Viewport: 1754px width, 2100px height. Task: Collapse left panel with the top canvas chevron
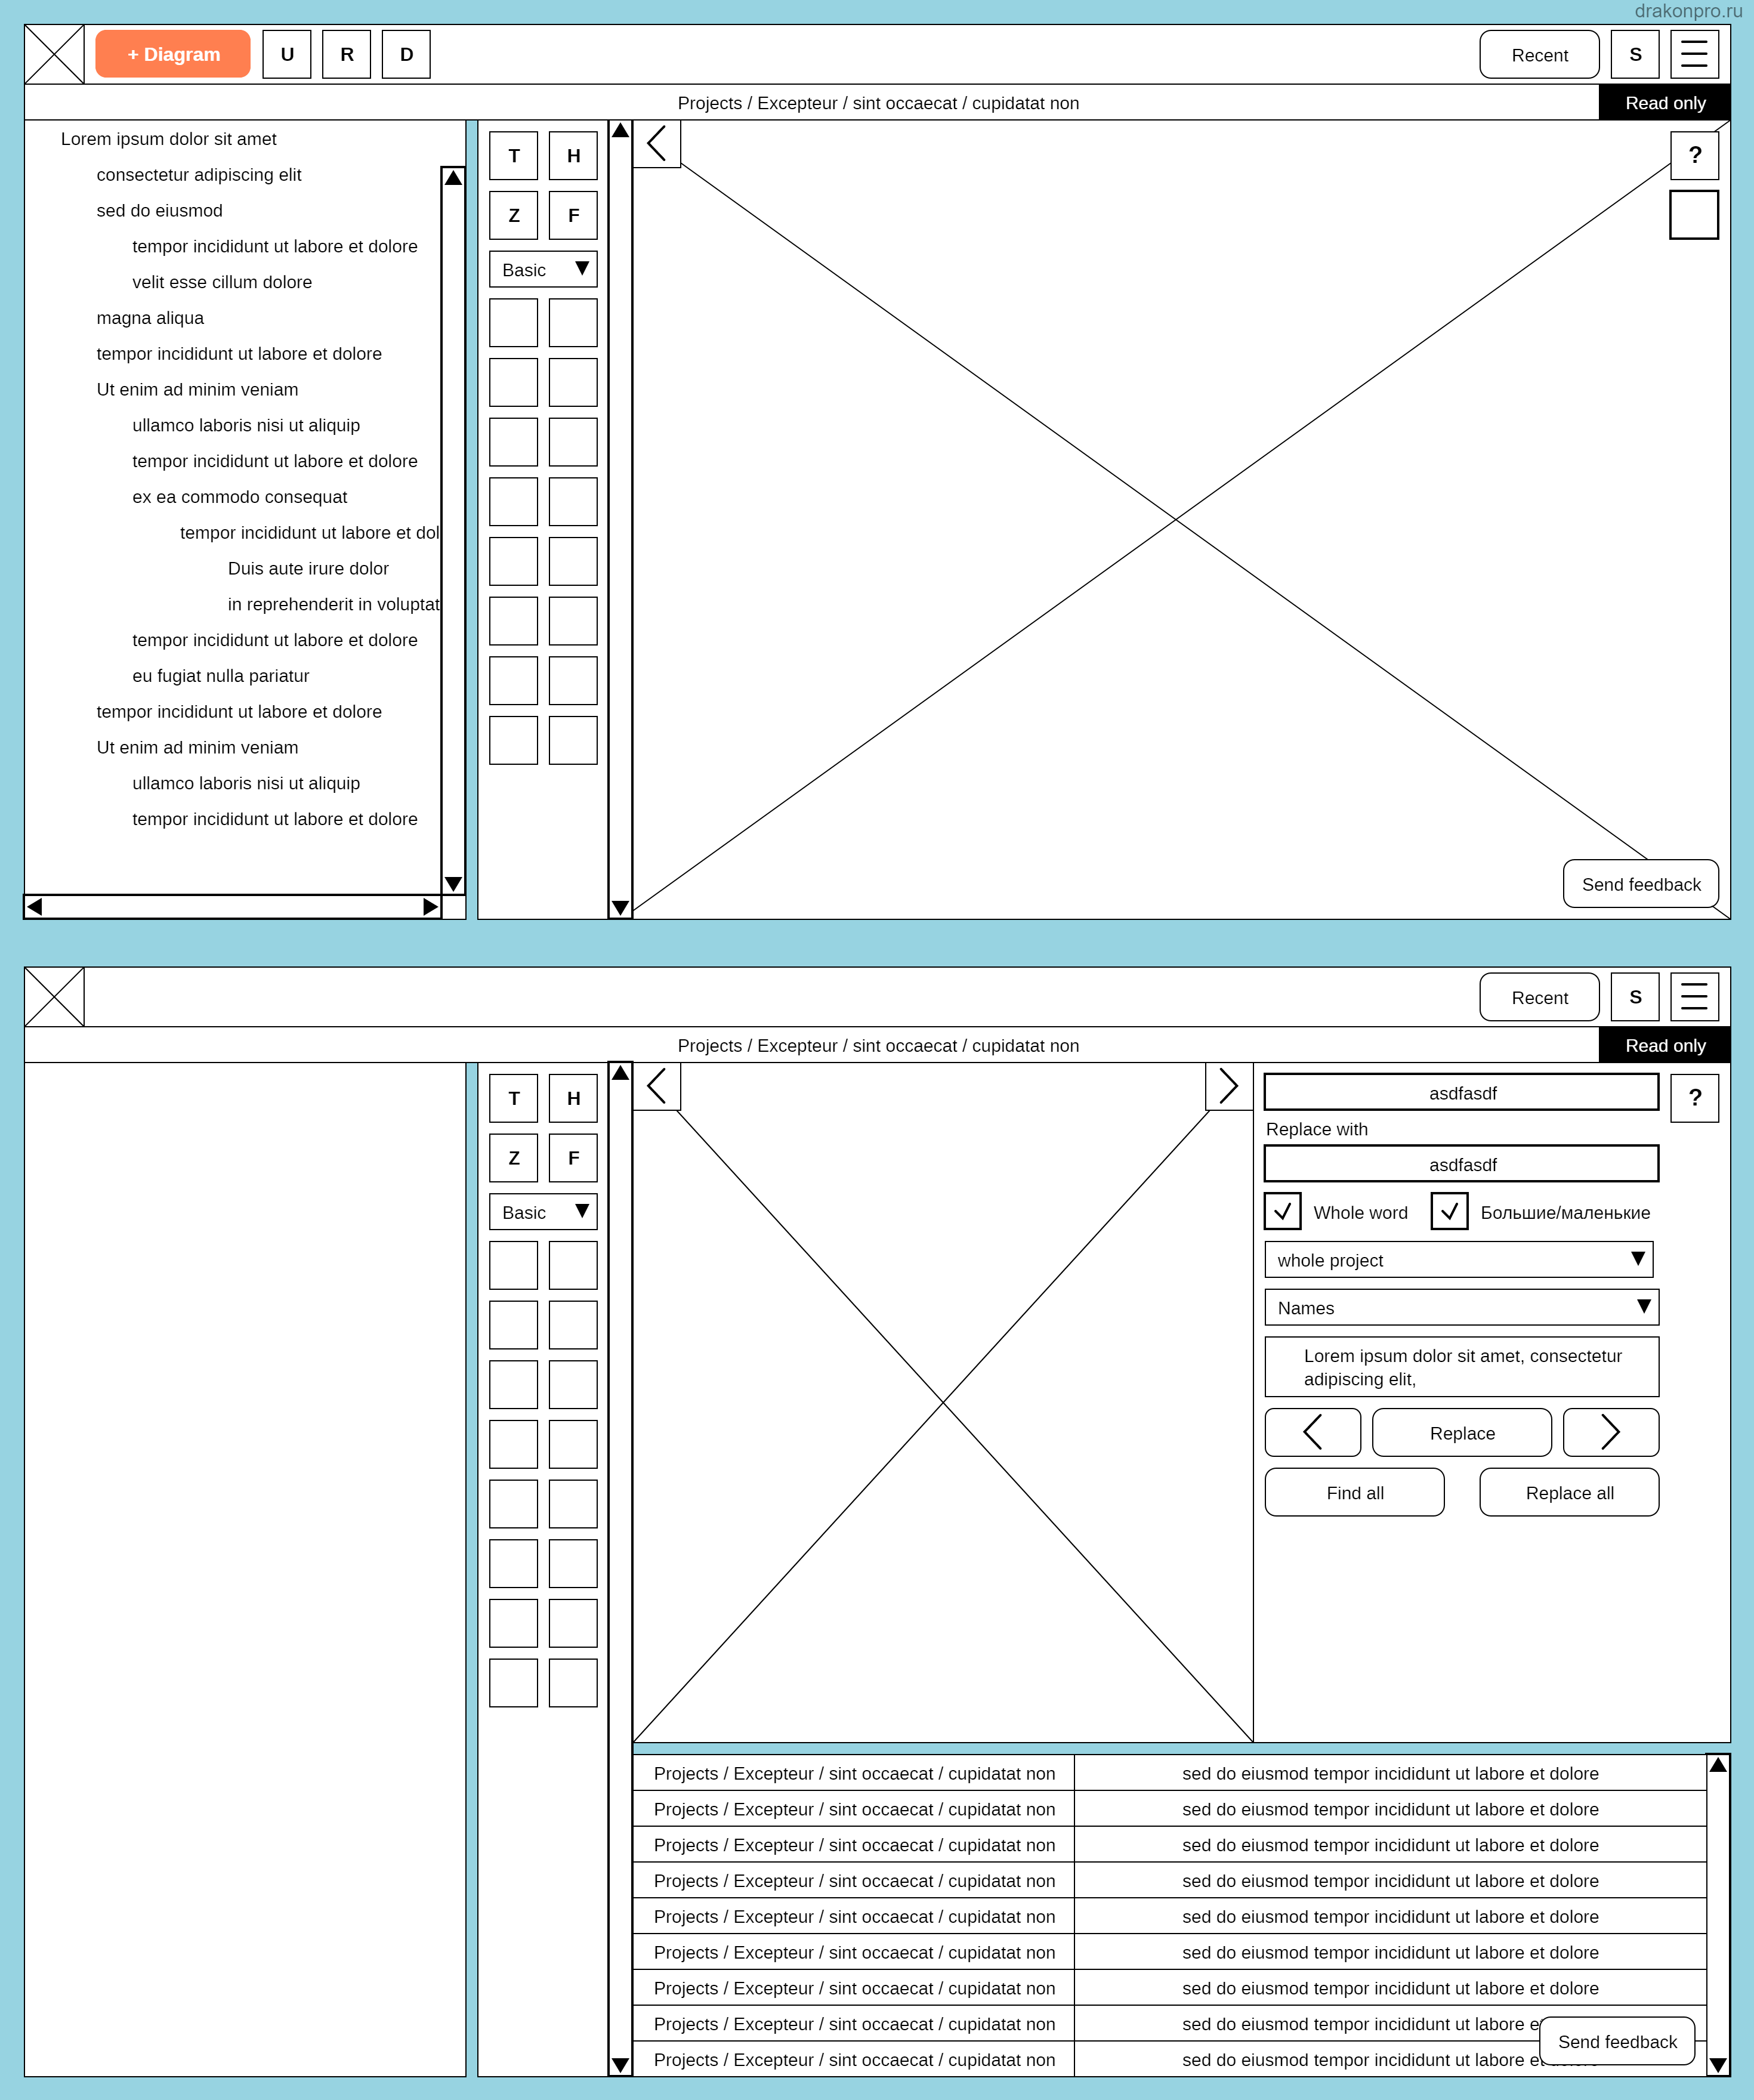click(657, 144)
